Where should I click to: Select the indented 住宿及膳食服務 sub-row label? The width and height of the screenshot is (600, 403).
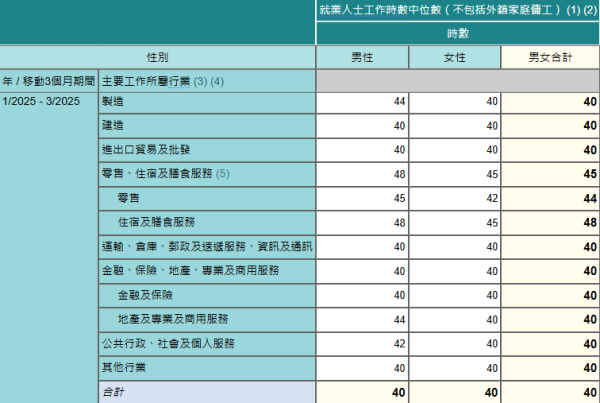click(207, 223)
